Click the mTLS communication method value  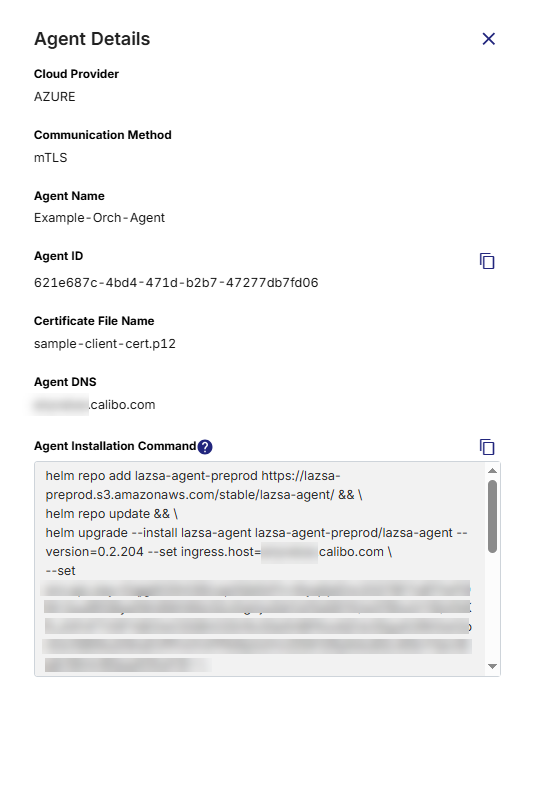pyautogui.click(x=51, y=158)
